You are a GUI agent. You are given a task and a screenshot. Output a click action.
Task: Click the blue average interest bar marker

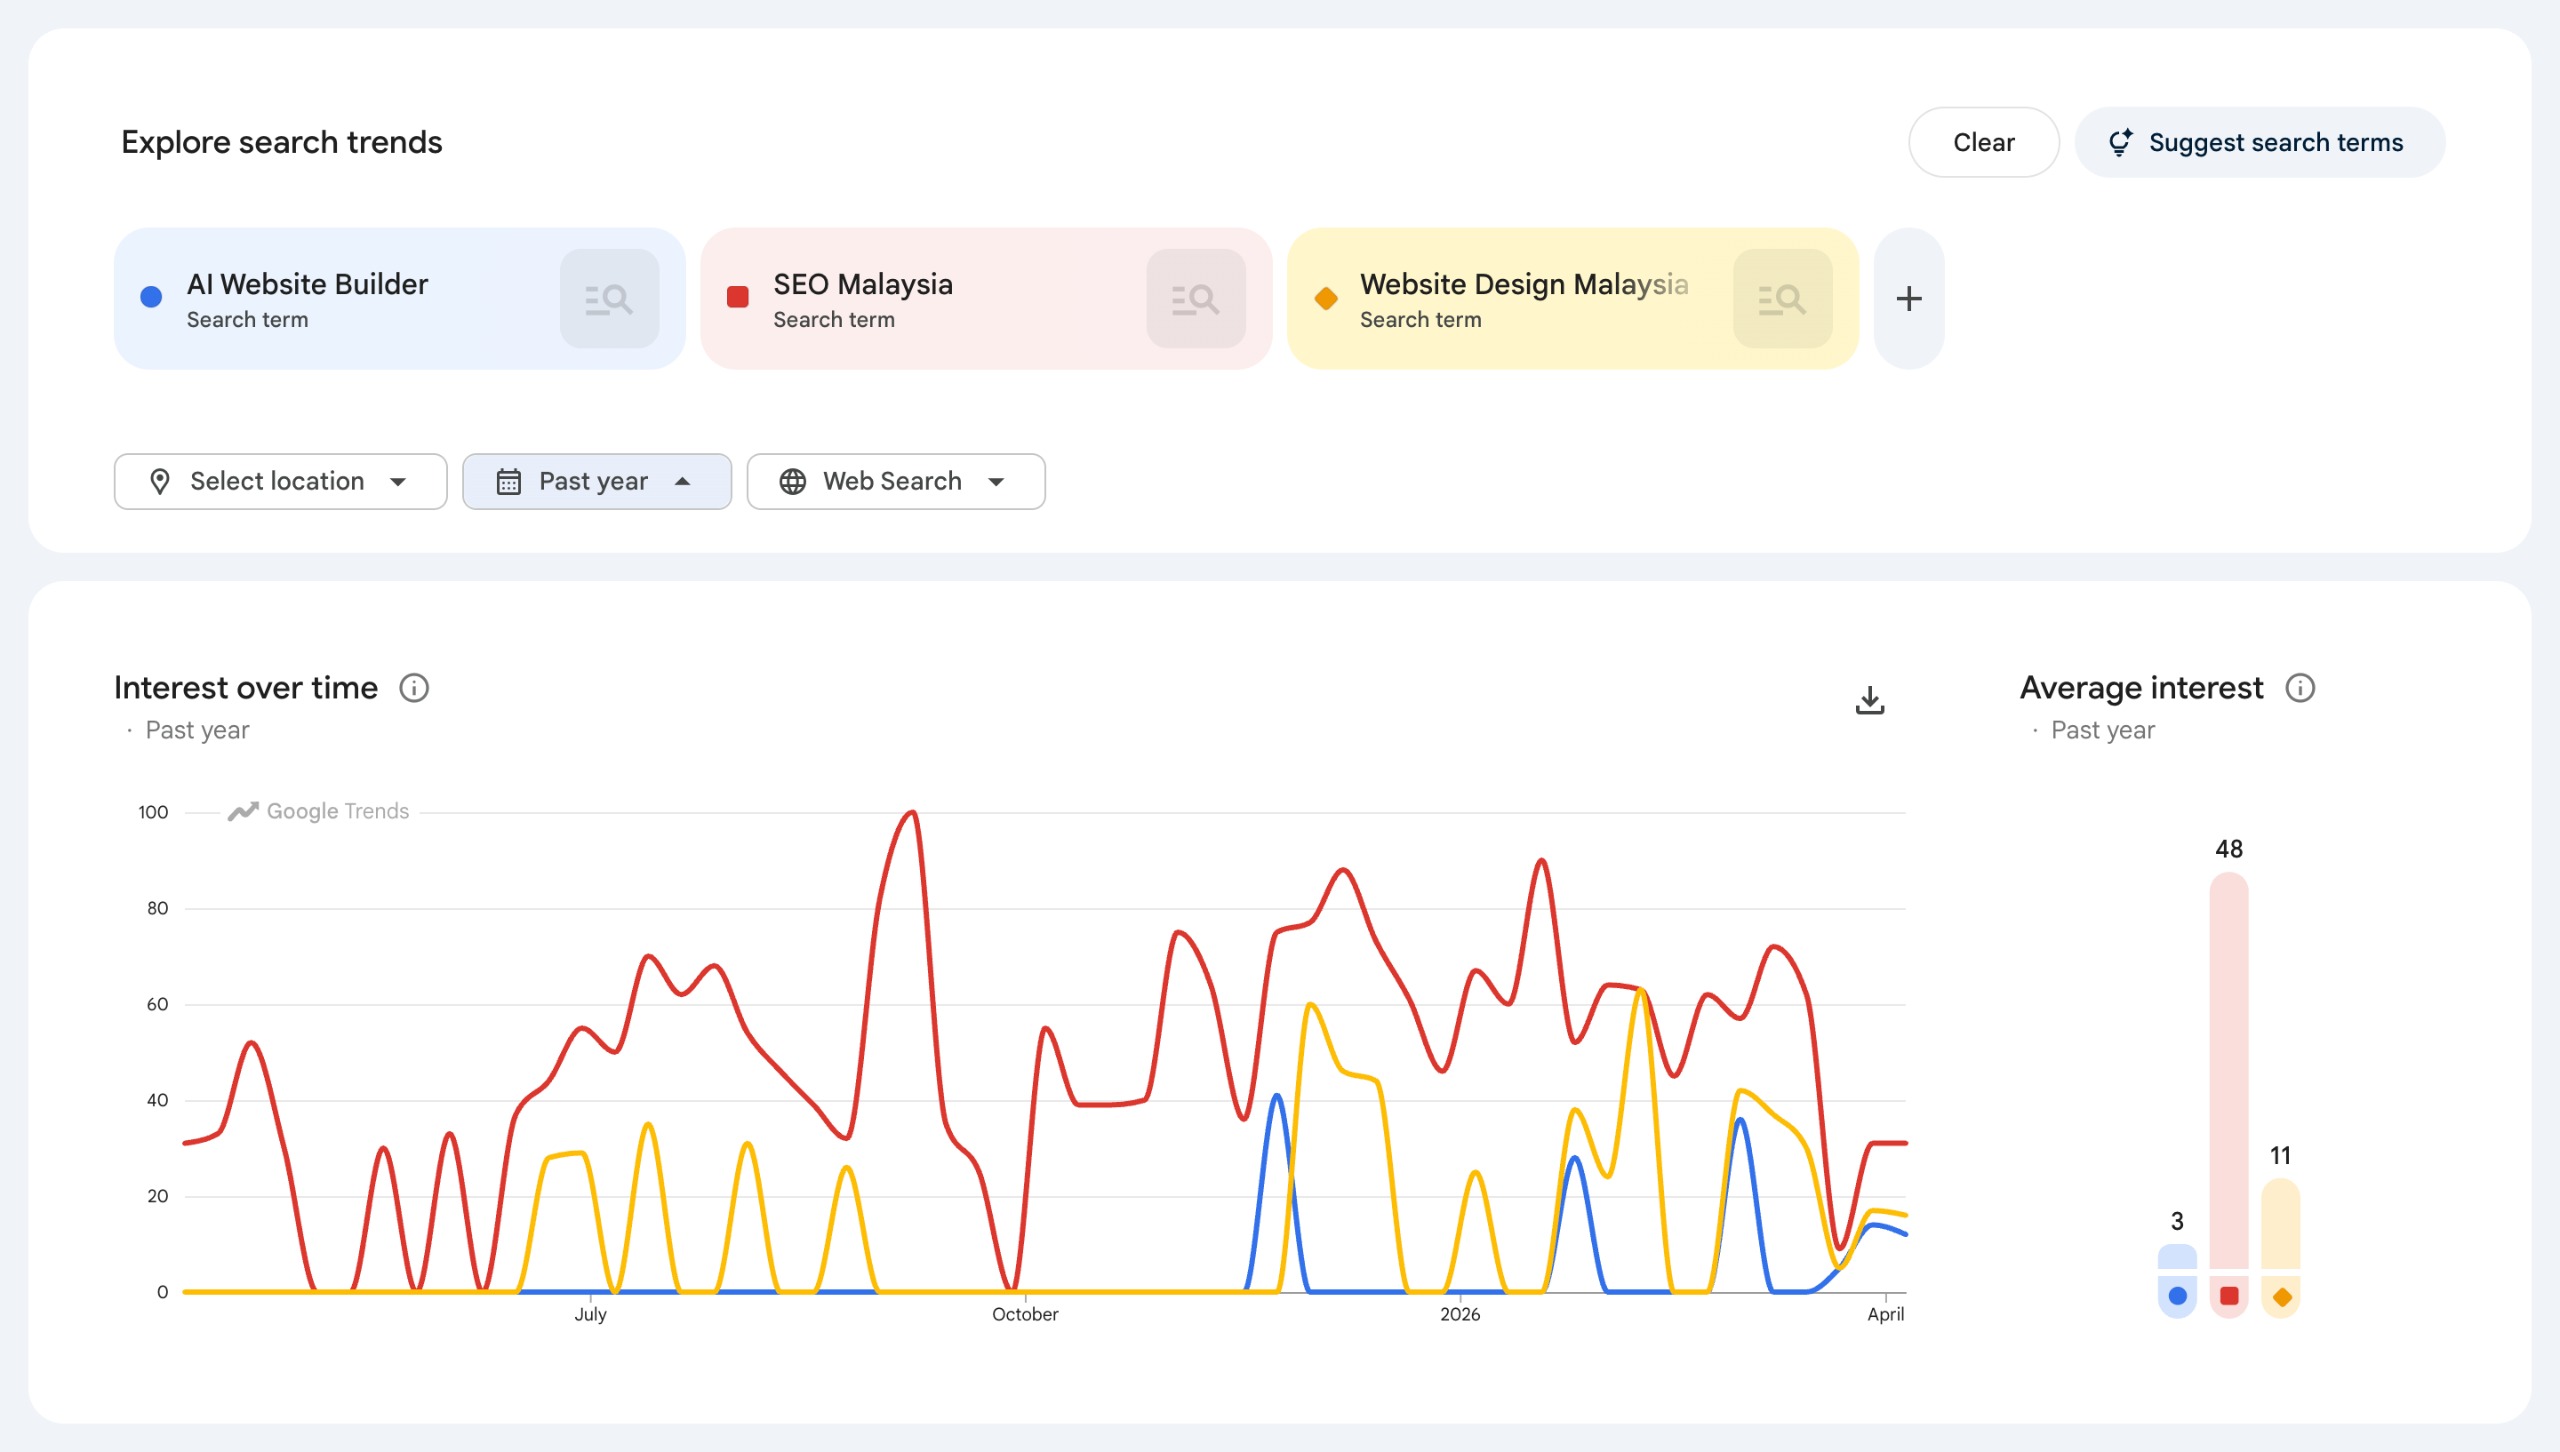tap(2177, 1296)
